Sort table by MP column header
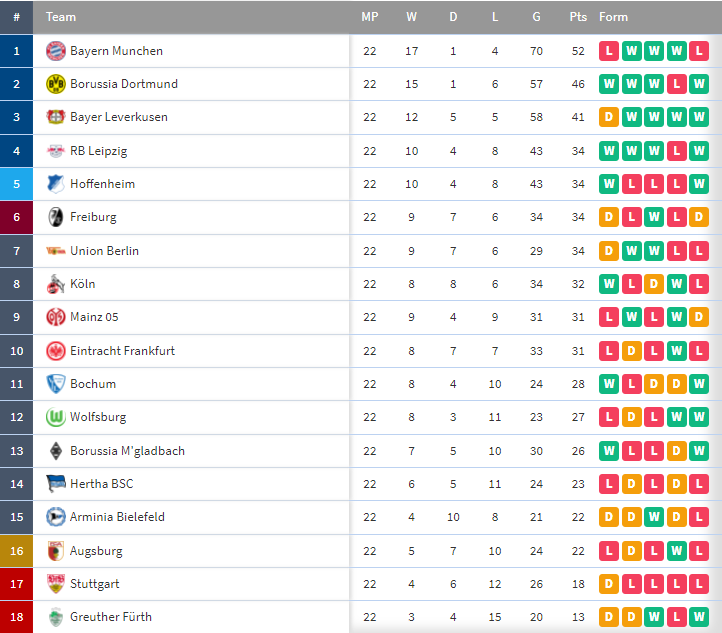Image resolution: width=722 pixels, height=633 pixels. [x=370, y=17]
